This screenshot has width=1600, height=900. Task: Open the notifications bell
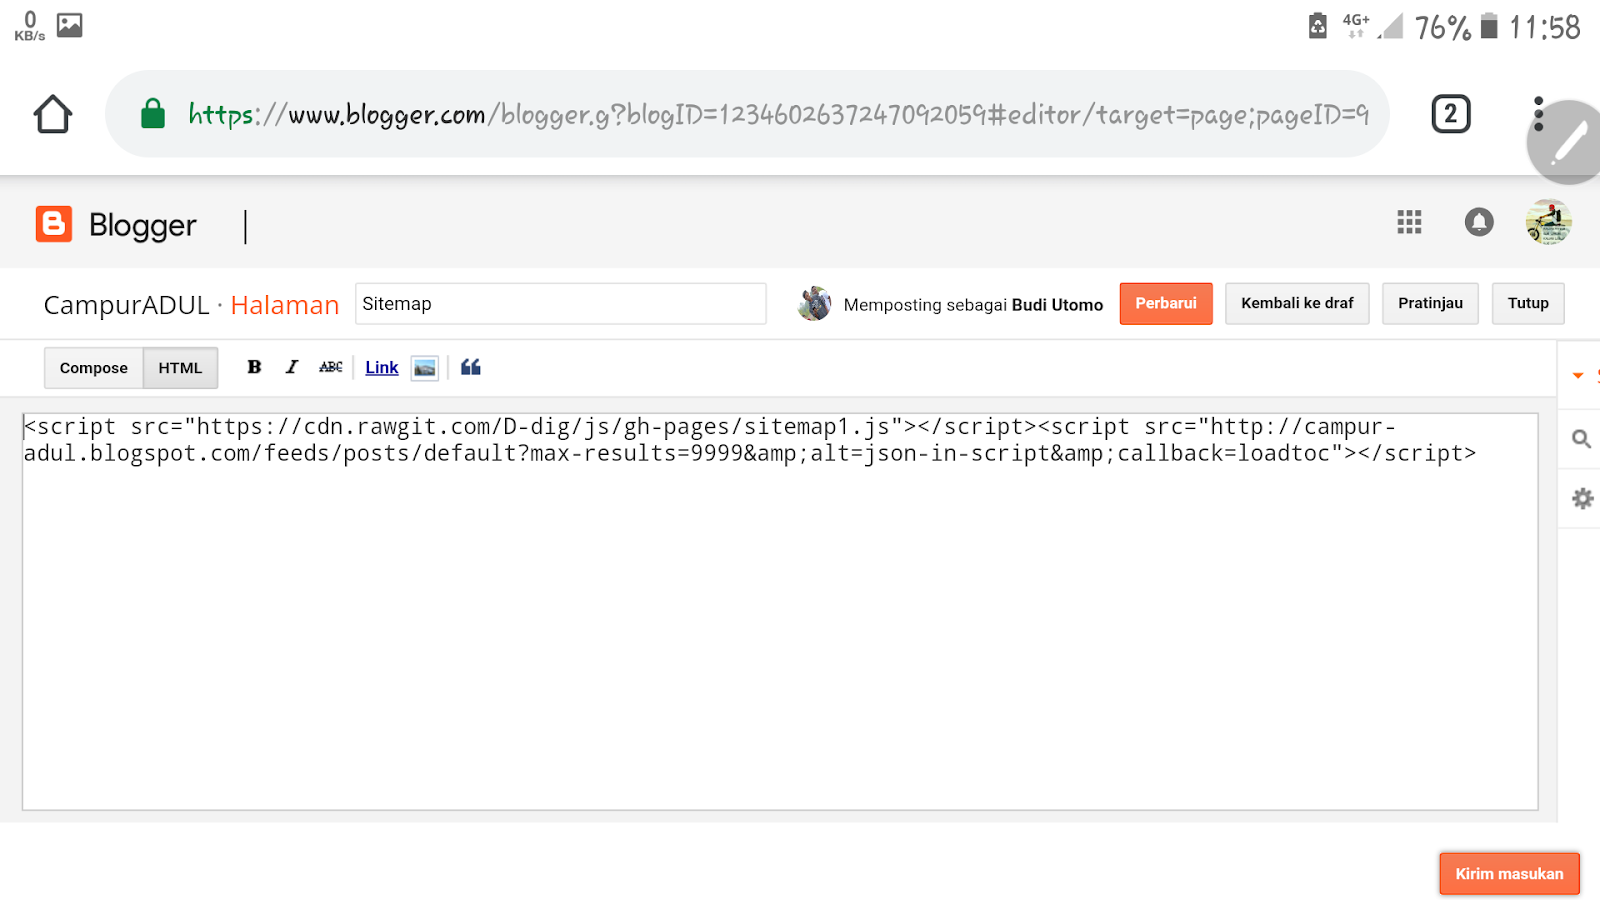click(x=1479, y=222)
